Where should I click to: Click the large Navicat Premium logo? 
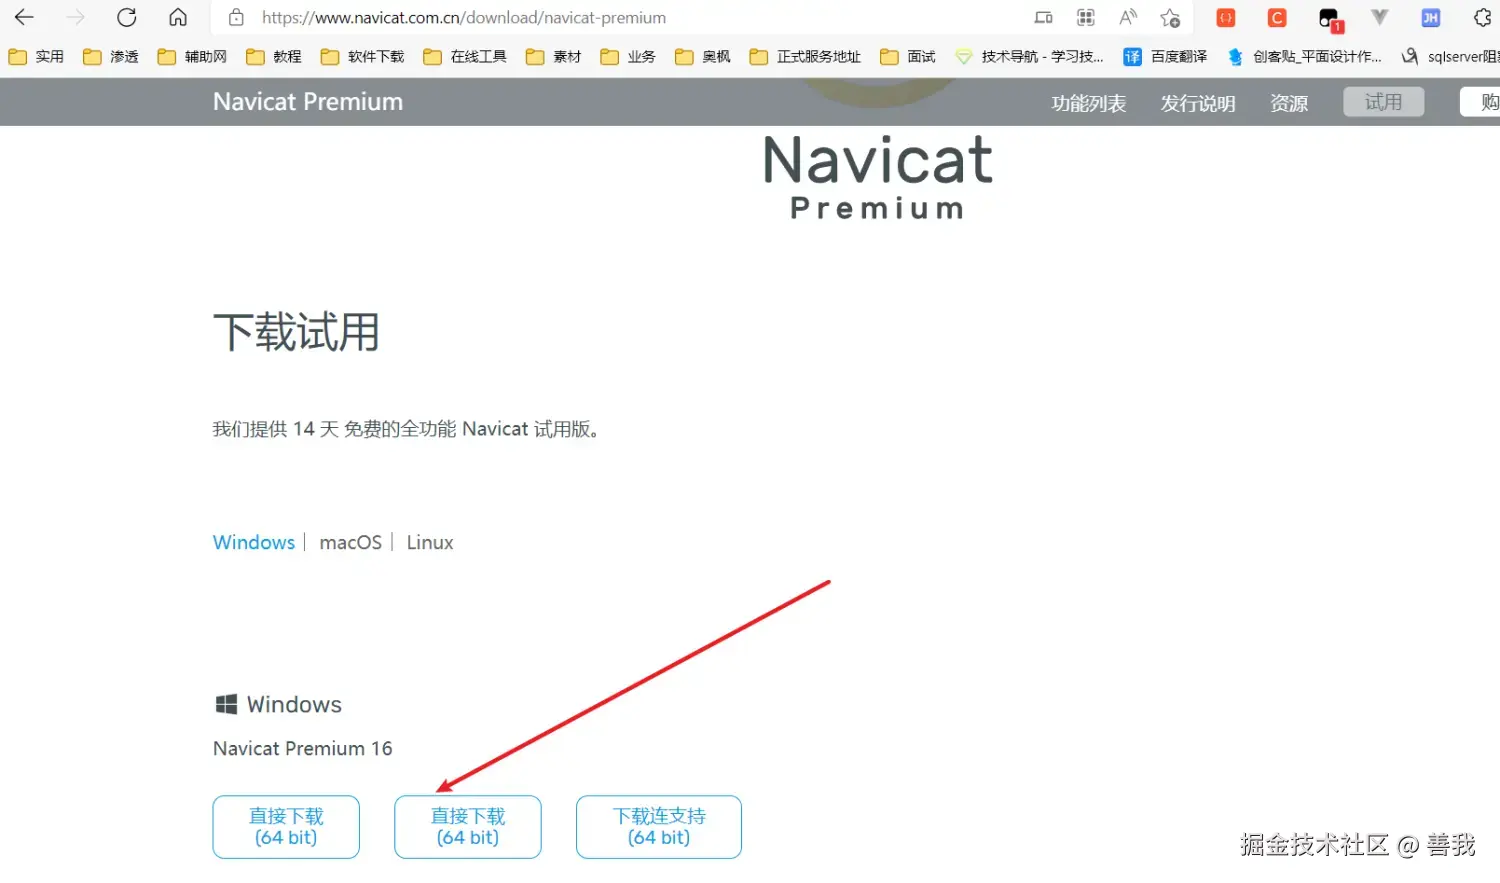pos(878,177)
